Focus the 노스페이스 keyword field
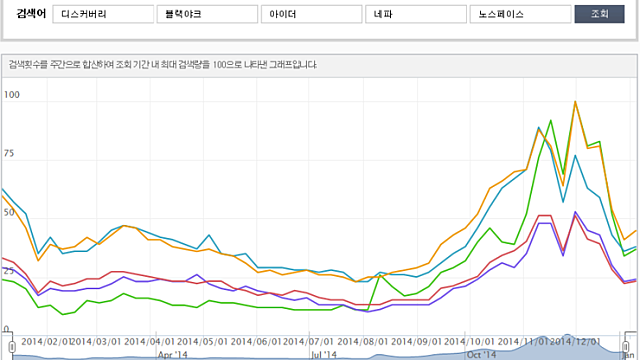This screenshot has width=640, height=360. point(520,14)
